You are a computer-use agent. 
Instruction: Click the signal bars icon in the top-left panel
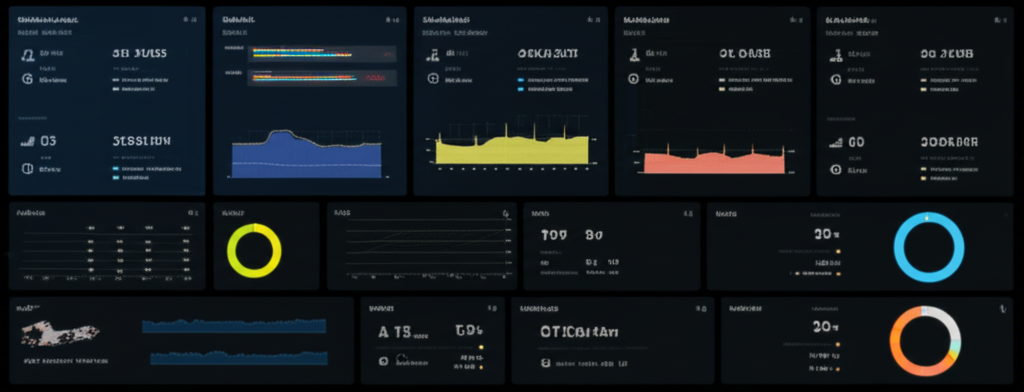point(27,140)
